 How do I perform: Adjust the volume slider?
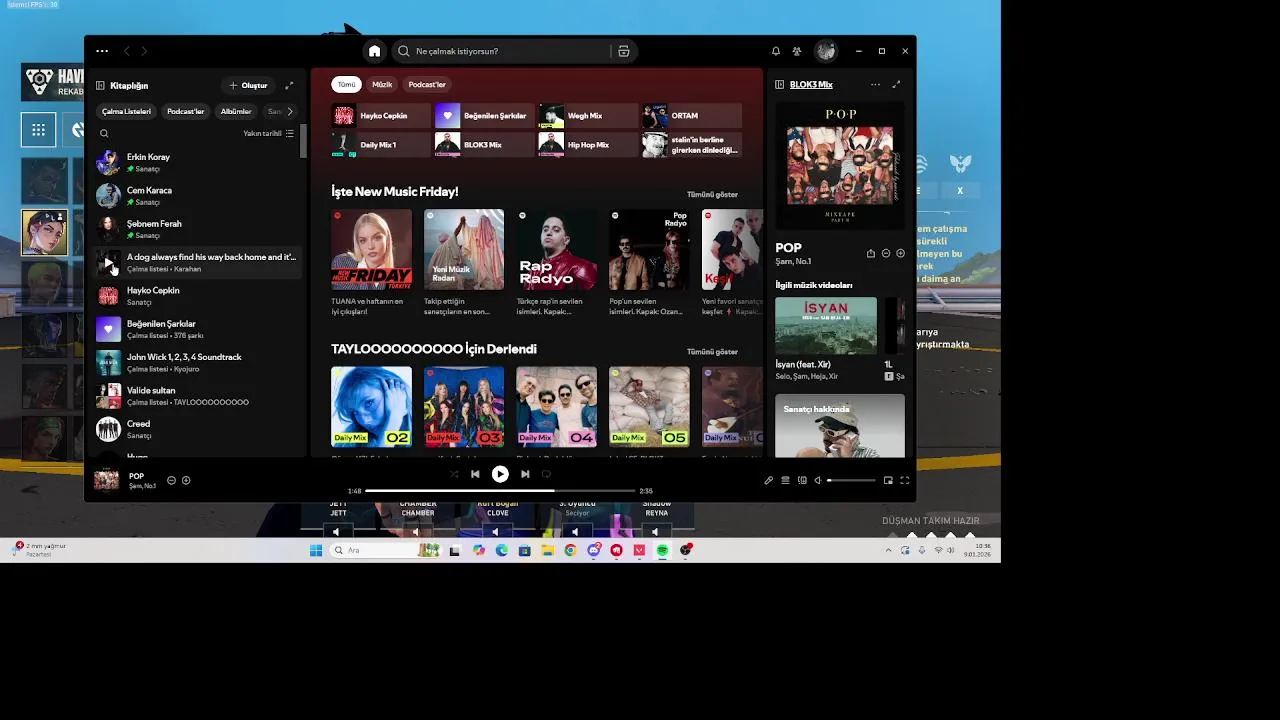click(851, 480)
